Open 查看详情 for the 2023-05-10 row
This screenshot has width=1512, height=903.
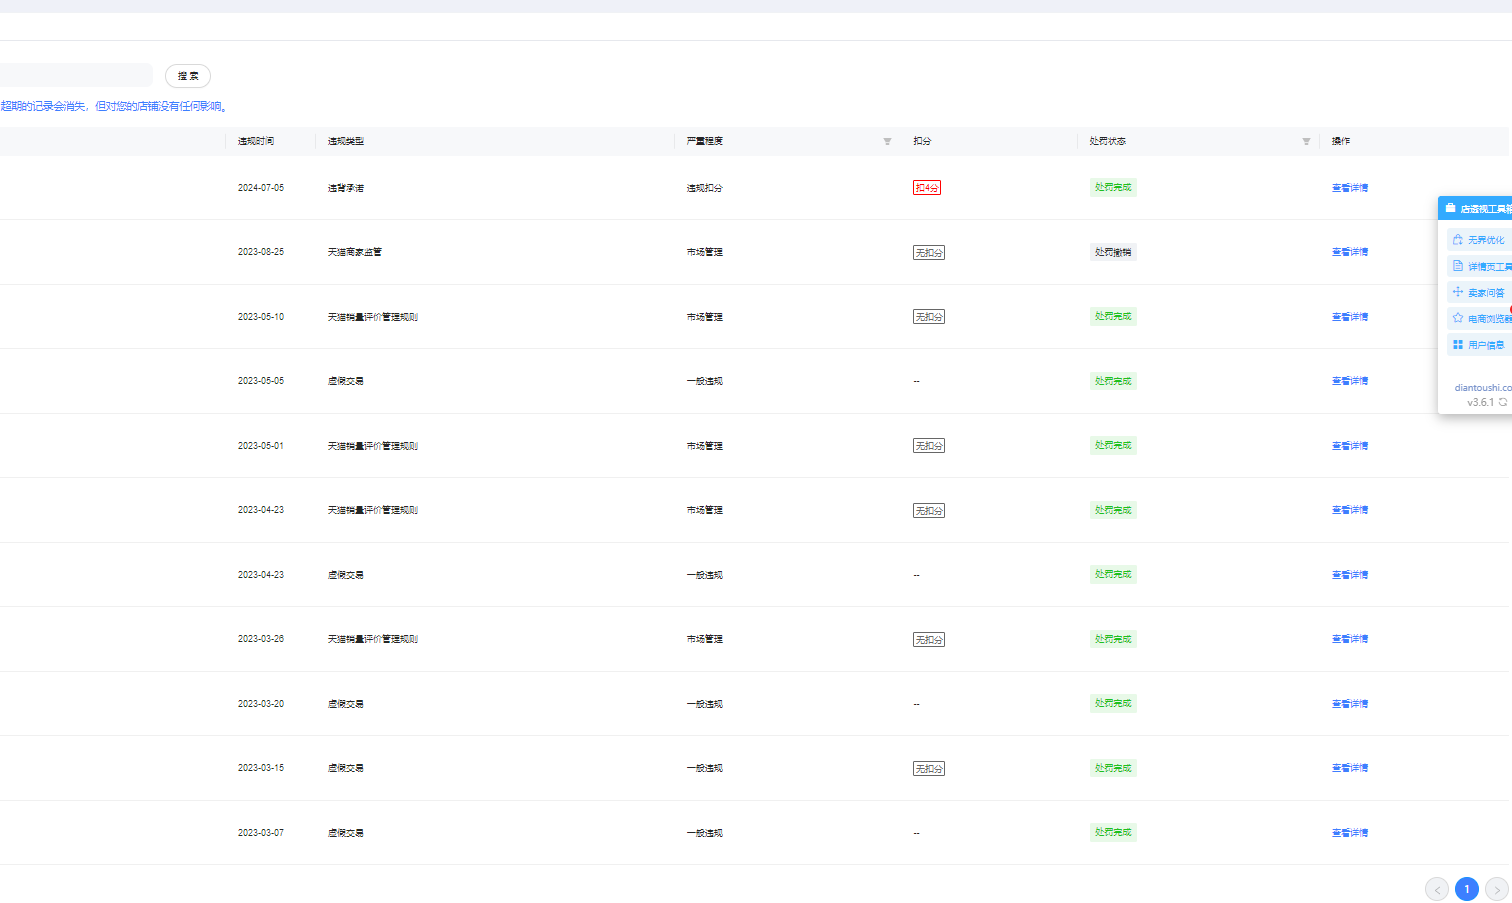coord(1350,317)
